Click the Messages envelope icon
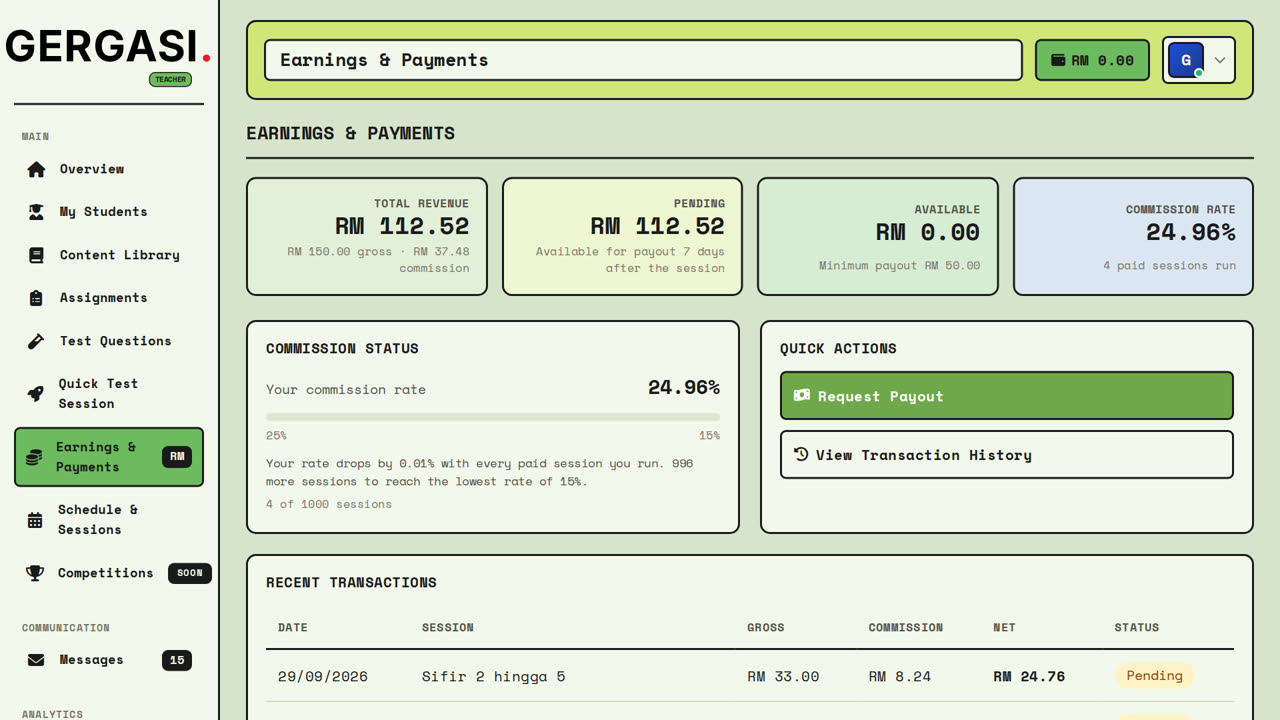 (x=36, y=660)
